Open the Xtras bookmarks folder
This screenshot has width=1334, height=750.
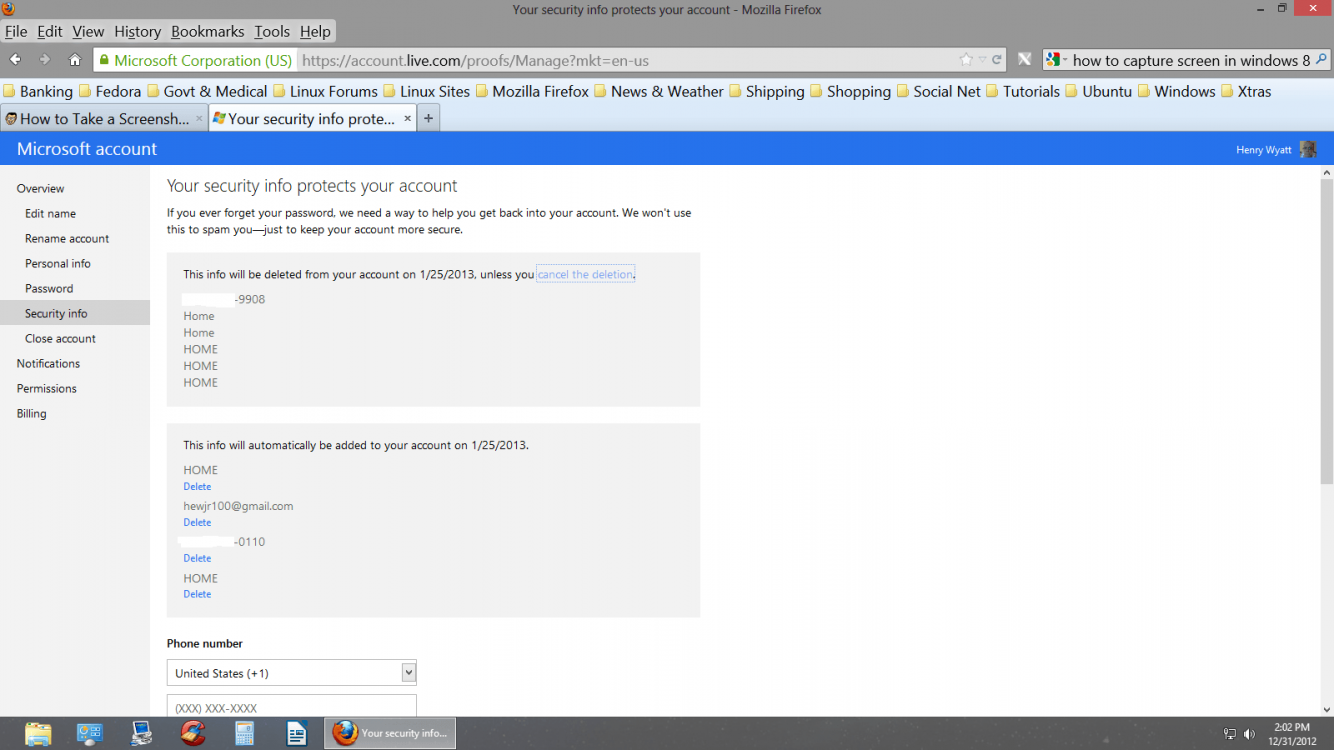point(1246,91)
